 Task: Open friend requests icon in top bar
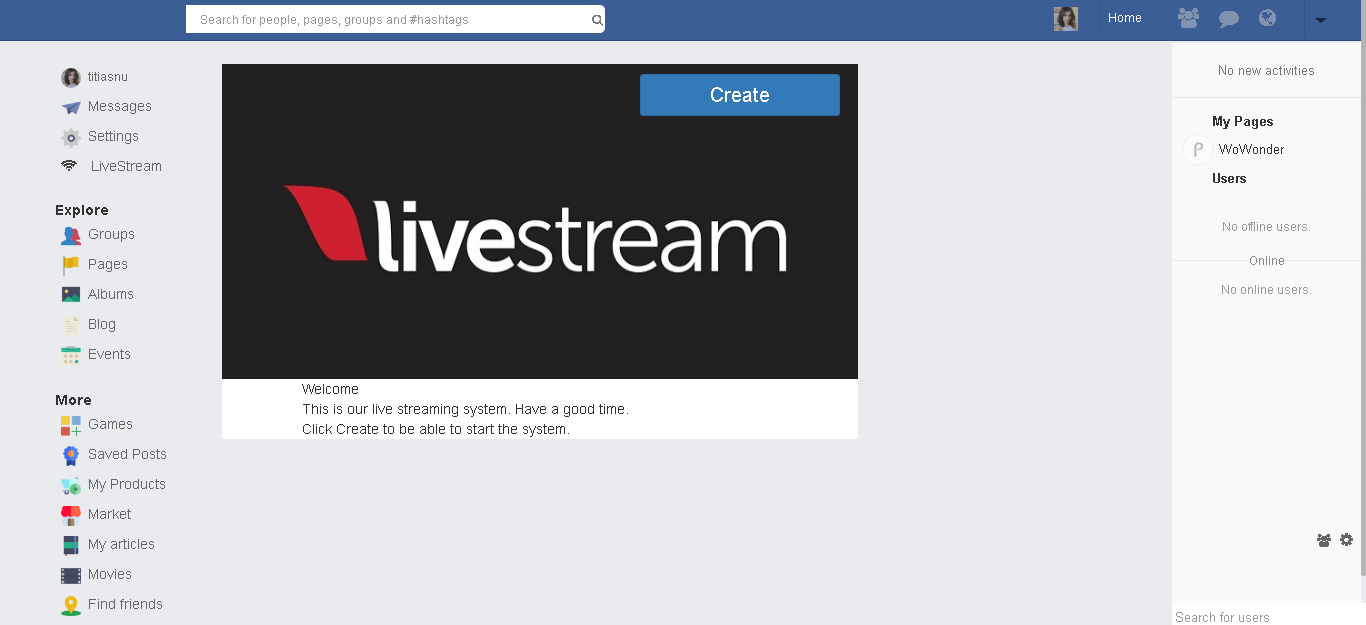coord(1188,18)
